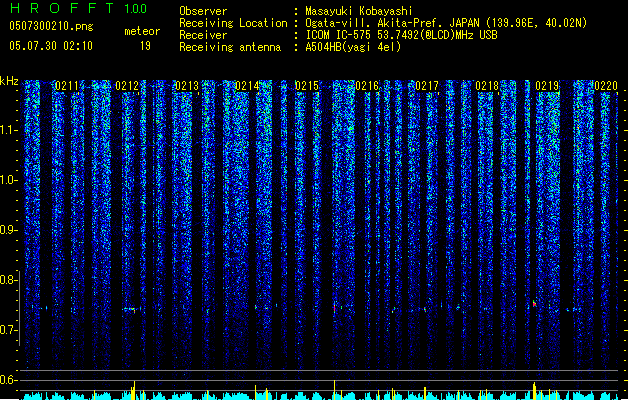Click the 0217 time marker

click(x=427, y=86)
